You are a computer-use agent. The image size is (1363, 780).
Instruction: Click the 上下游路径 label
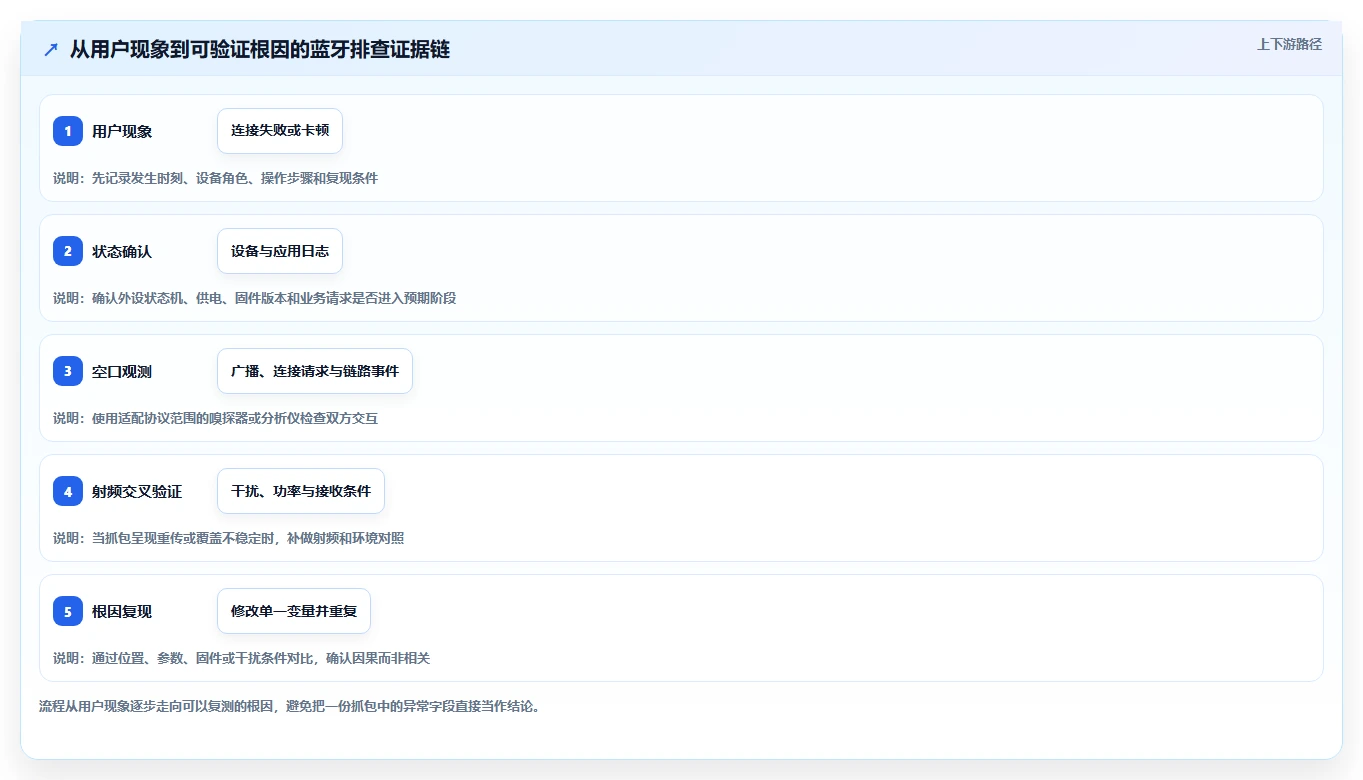tap(1289, 44)
